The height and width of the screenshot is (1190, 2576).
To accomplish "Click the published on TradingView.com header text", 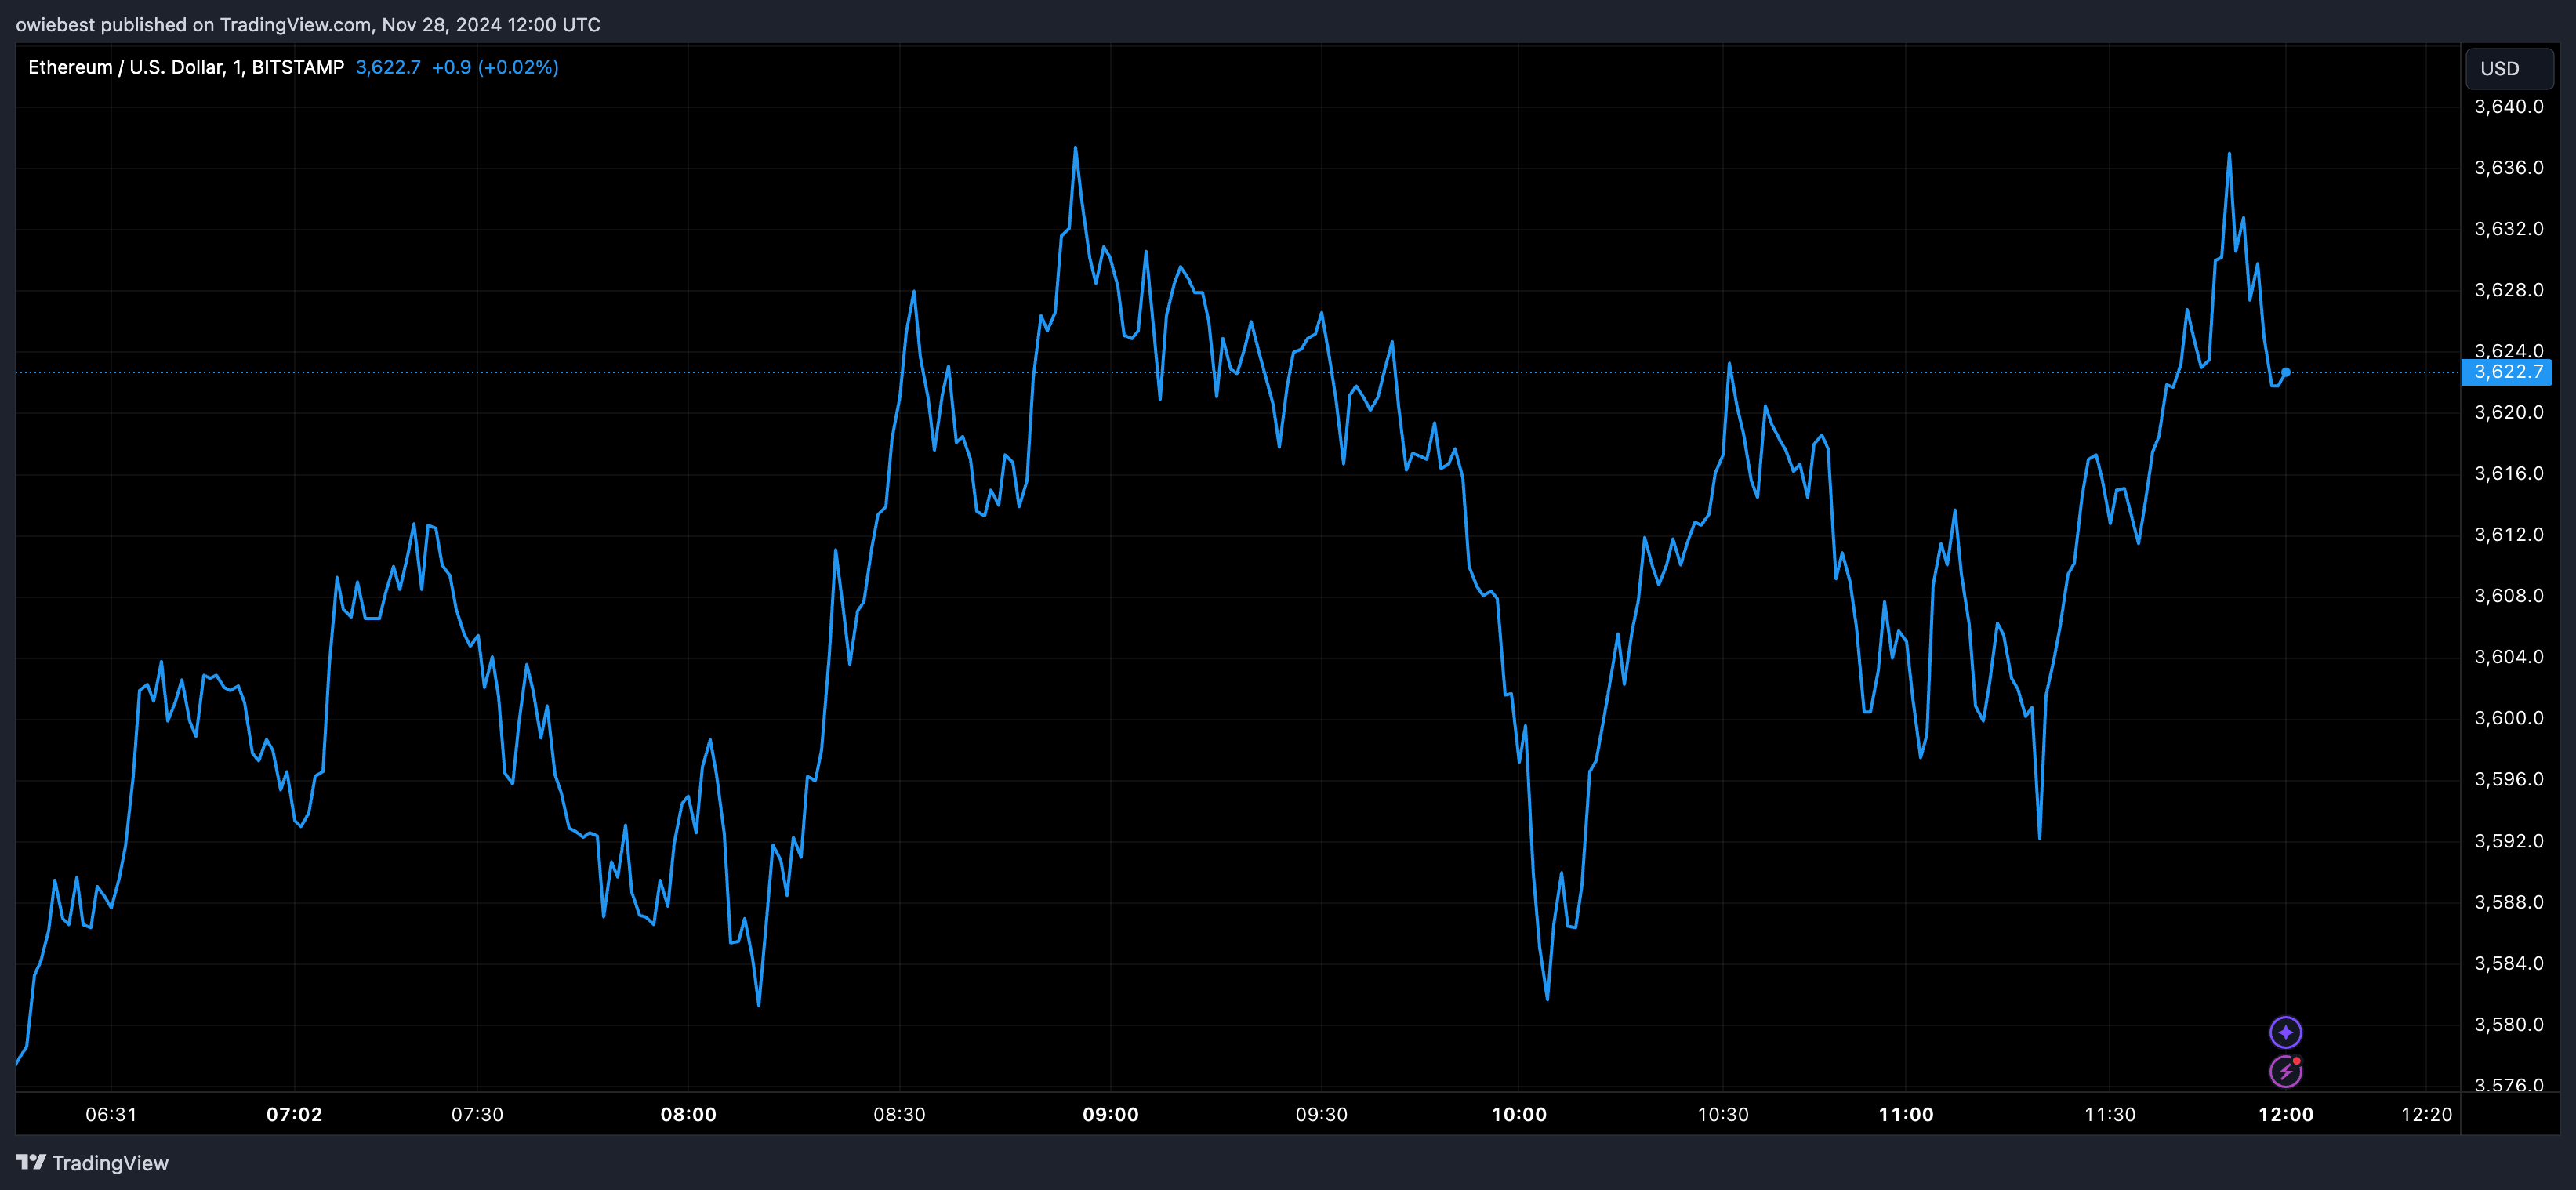I will pyautogui.click(x=308, y=24).
